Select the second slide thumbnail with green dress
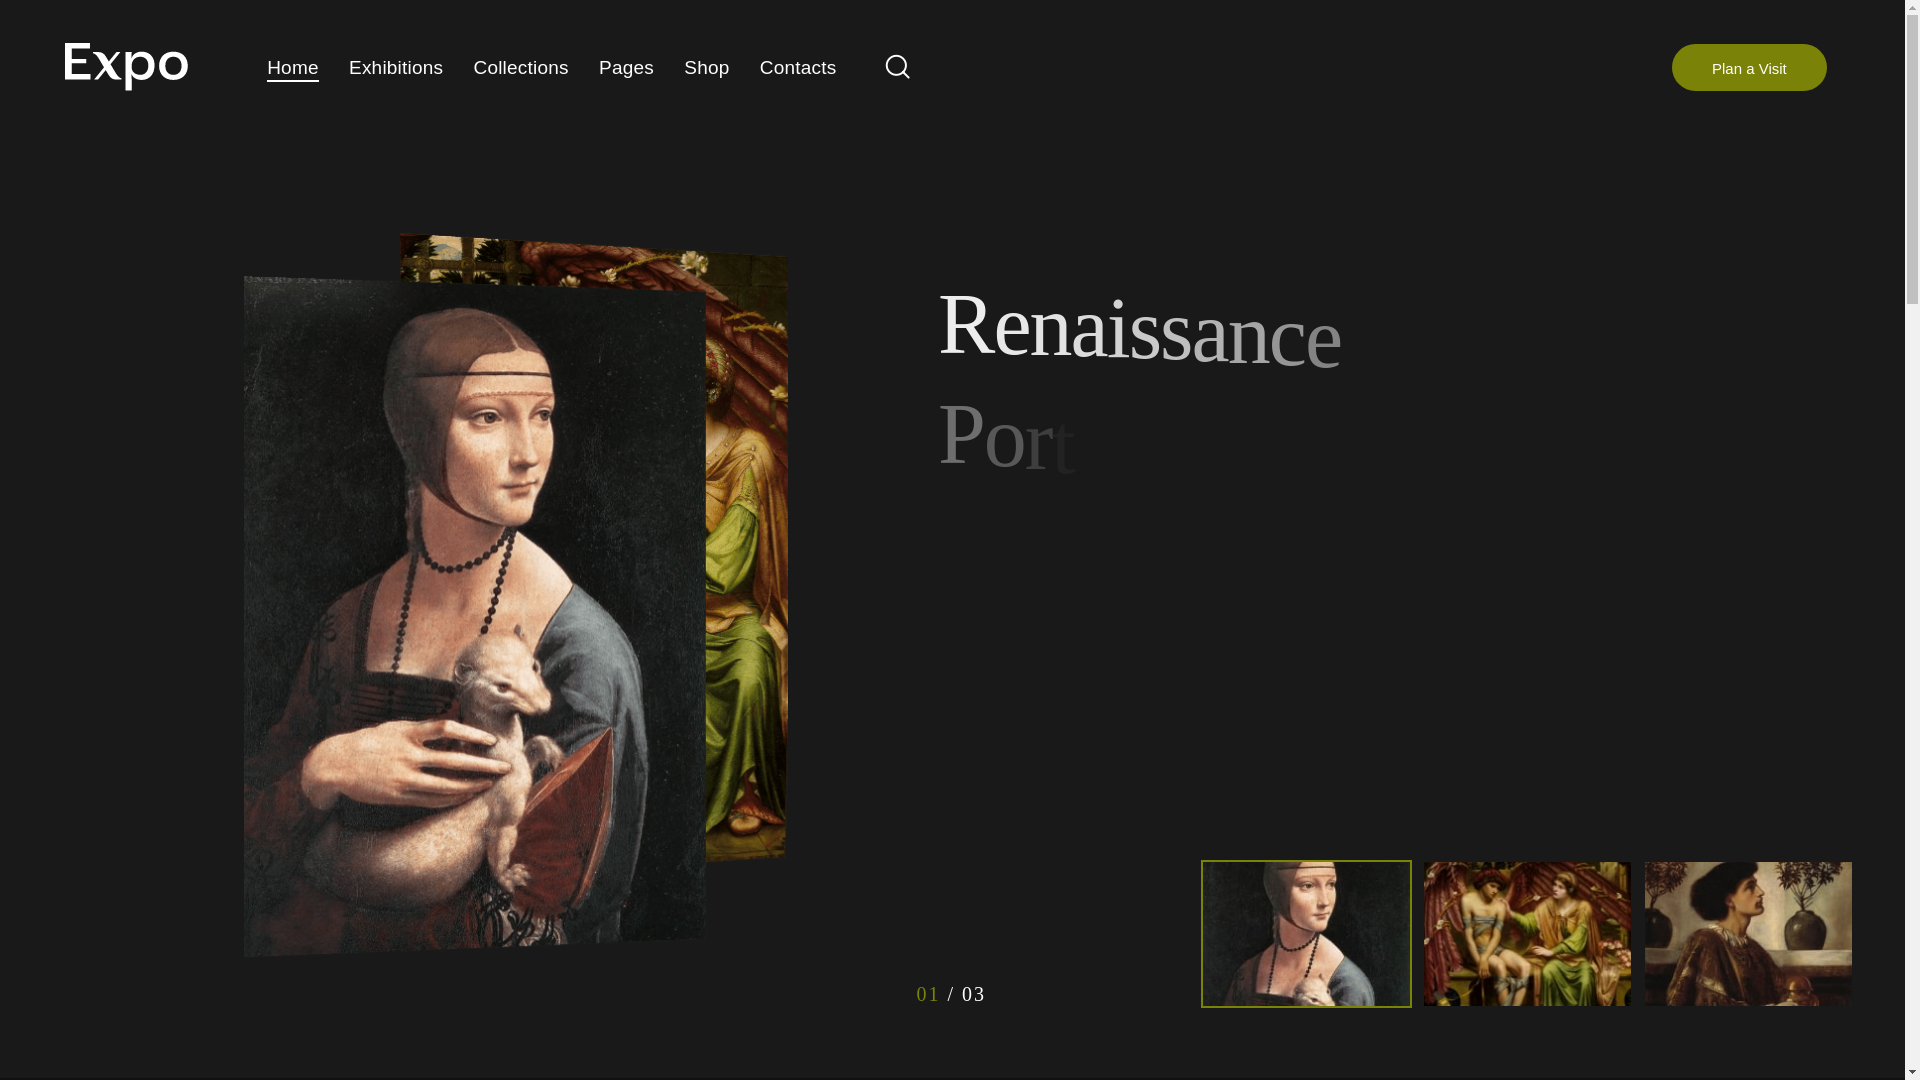The width and height of the screenshot is (1920, 1080). (x=1526, y=933)
